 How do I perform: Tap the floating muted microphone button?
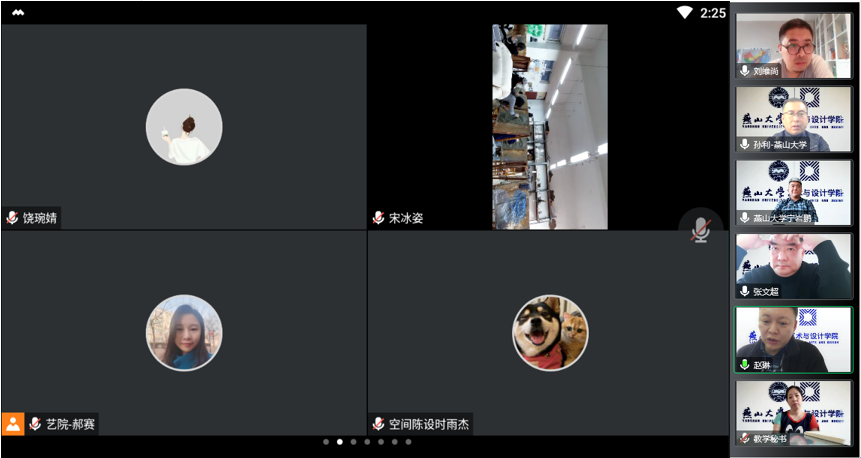(701, 229)
